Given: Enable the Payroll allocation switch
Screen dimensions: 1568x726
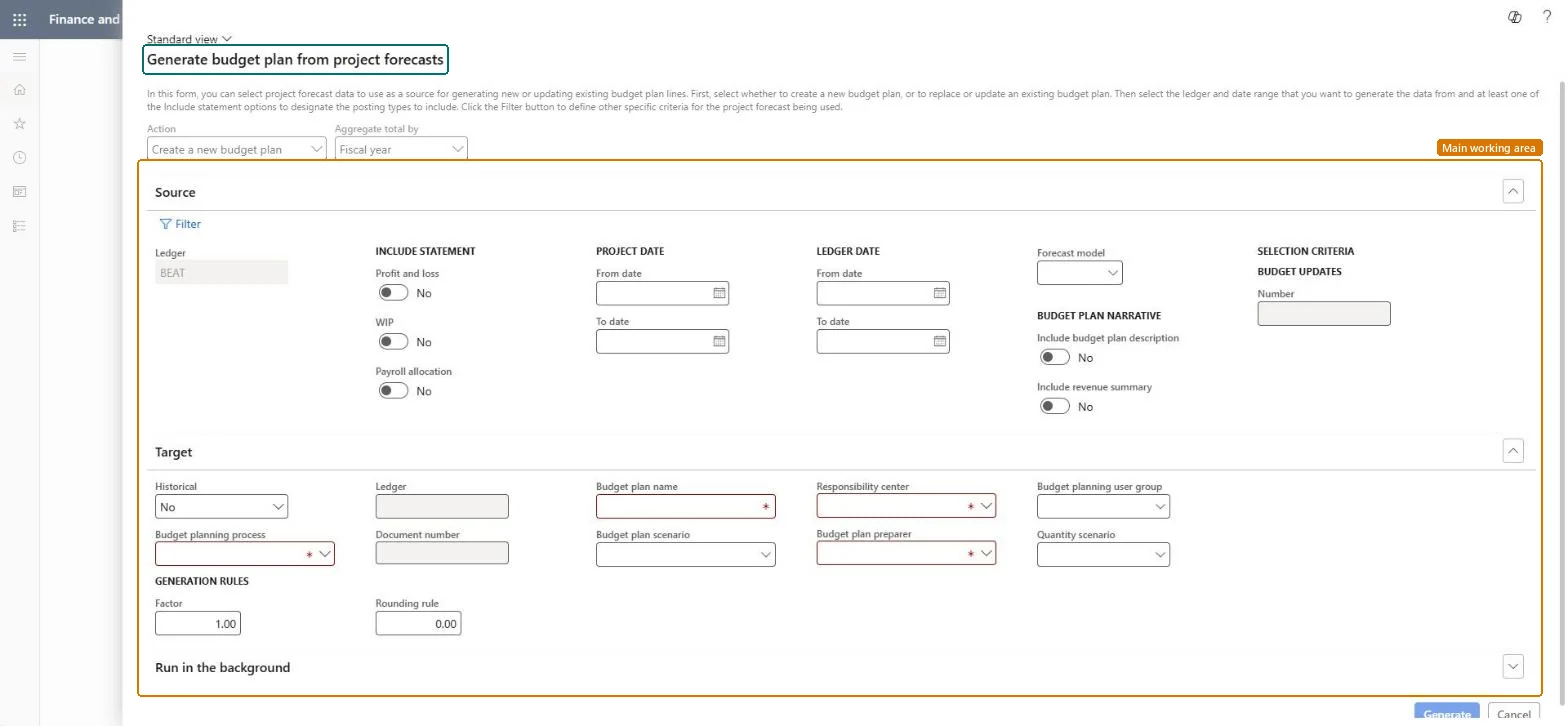Looking at the screenshot, I should 393,391.
